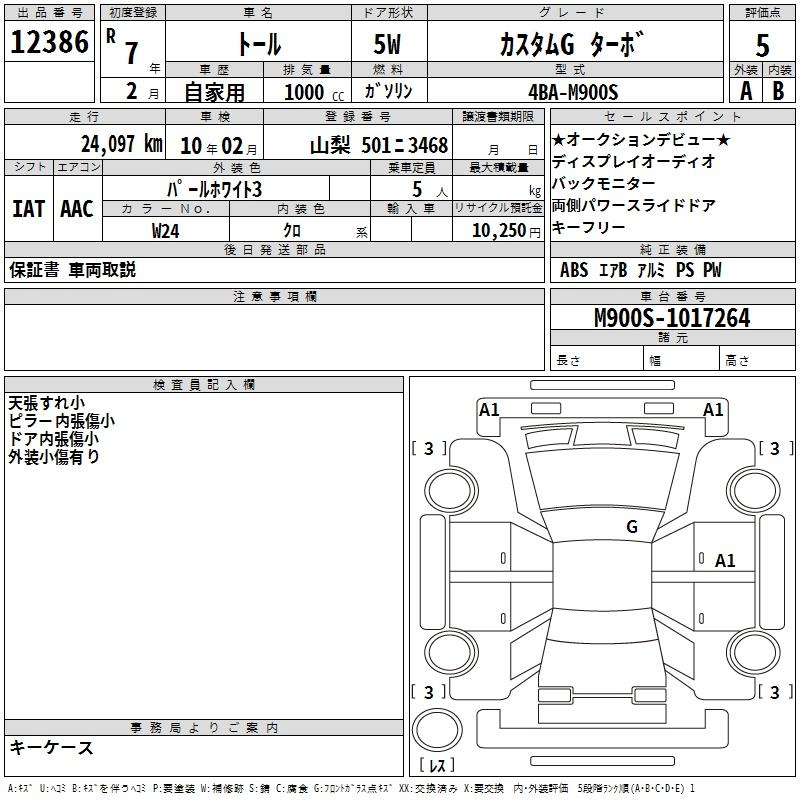Click the color number W24
Viewport: 800px width, 800px height.
[x=167, y=230]
